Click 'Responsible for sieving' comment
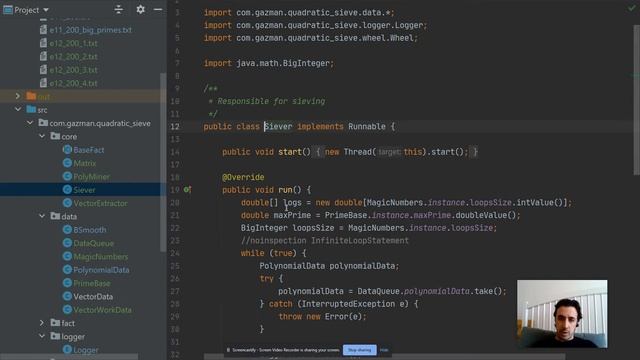Screen dimensions: 640x360 271,101
